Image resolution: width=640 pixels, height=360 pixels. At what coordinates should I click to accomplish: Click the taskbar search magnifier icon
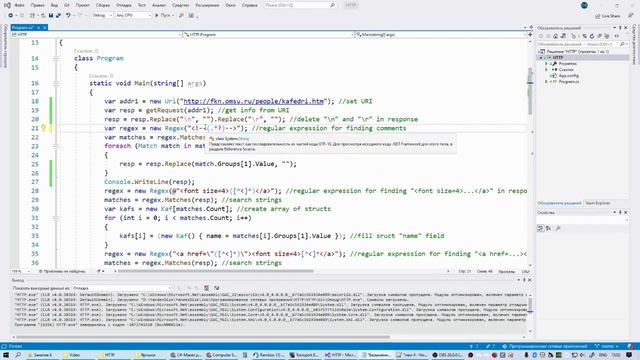[18, 355]
